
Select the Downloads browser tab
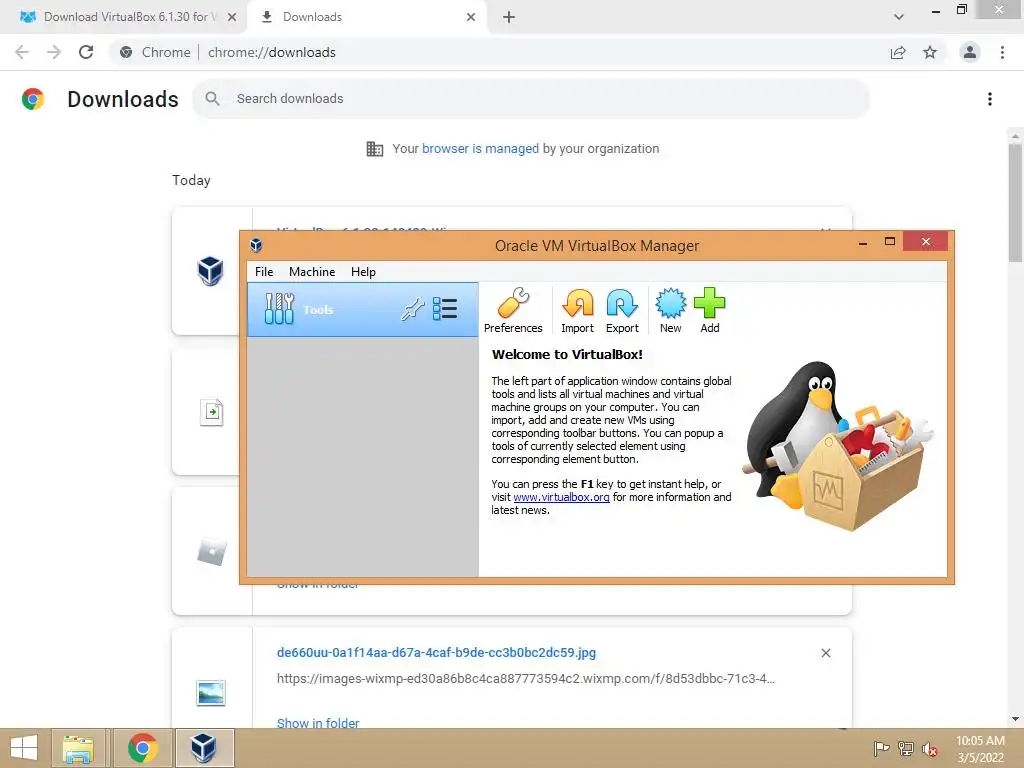[x=366, y=17]
